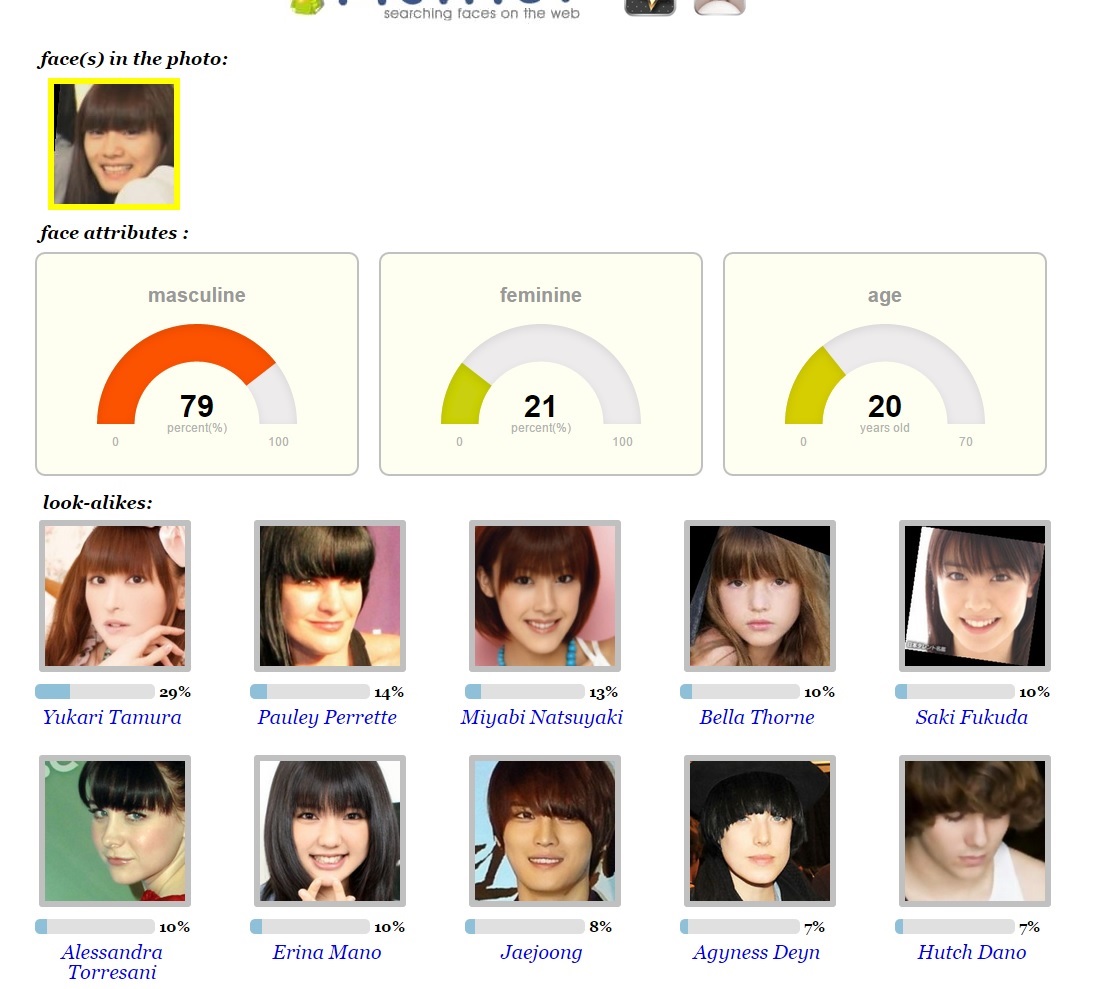This screenshot has height=989, width=1093.
Task: Follow the Saki Fukuda name link
Action: (x=972, y=717)
